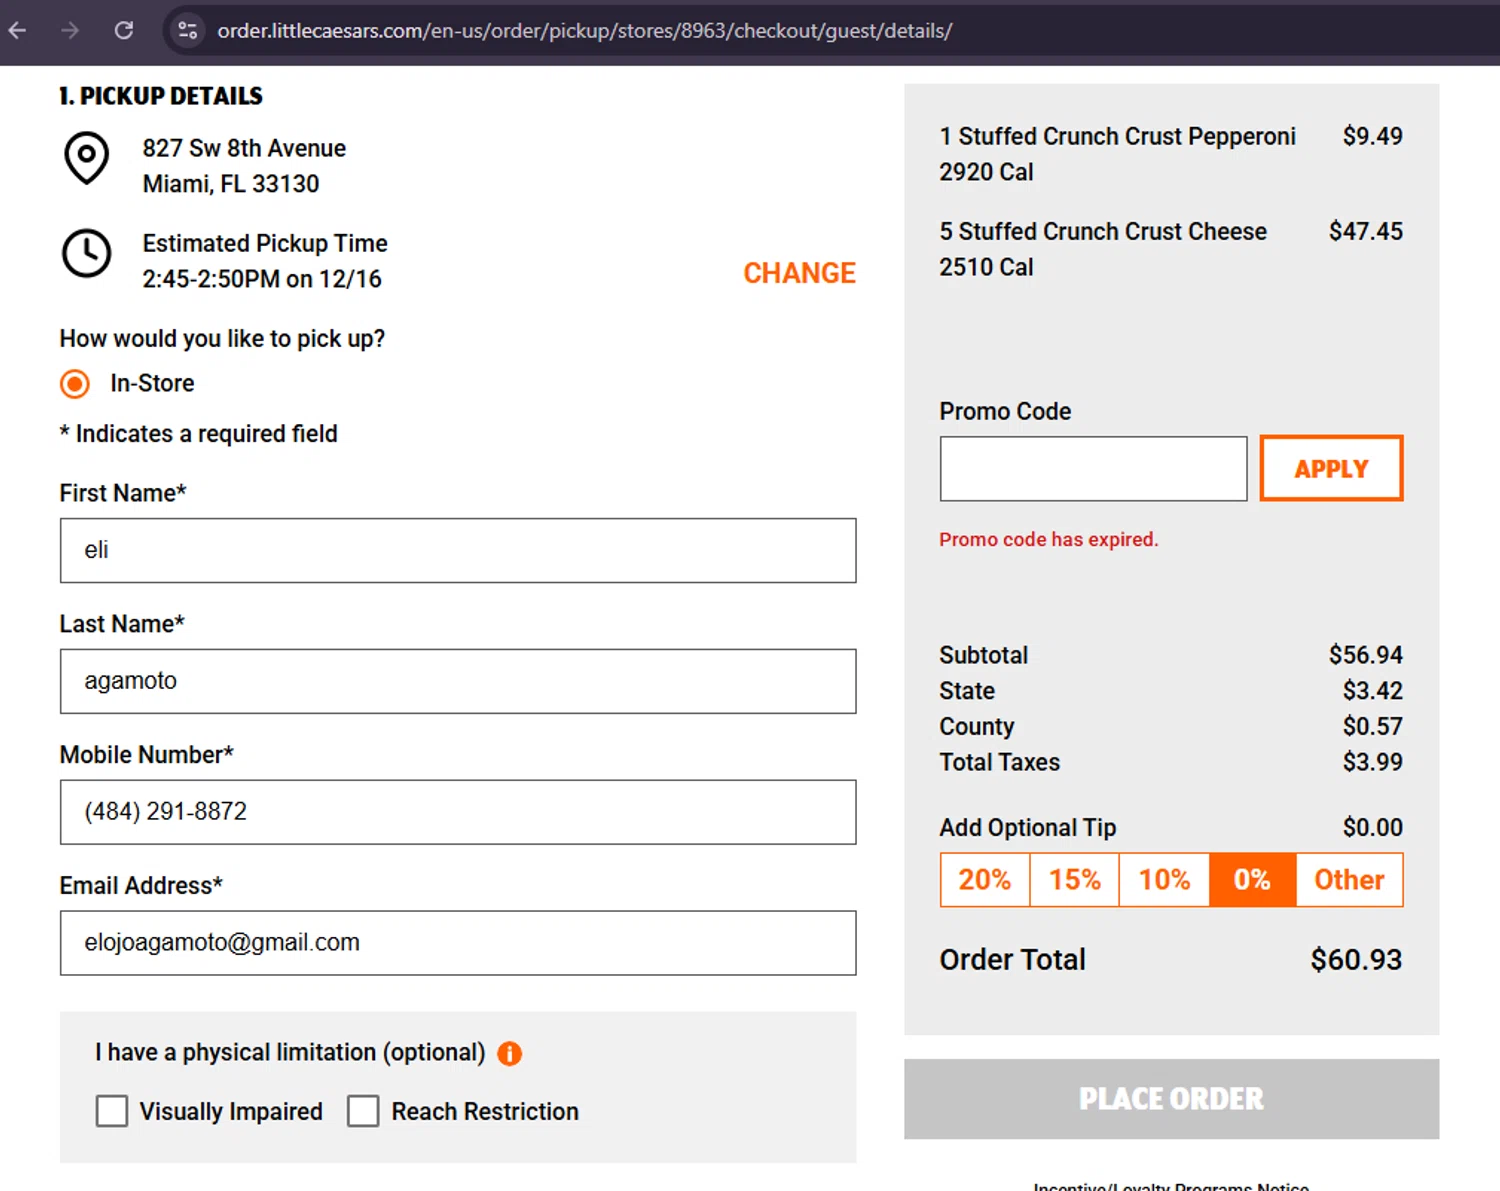The width and height of the screenshot is (1500, 1191).
Task: Click the State tax value $3.42
Action: (1372, 691)
